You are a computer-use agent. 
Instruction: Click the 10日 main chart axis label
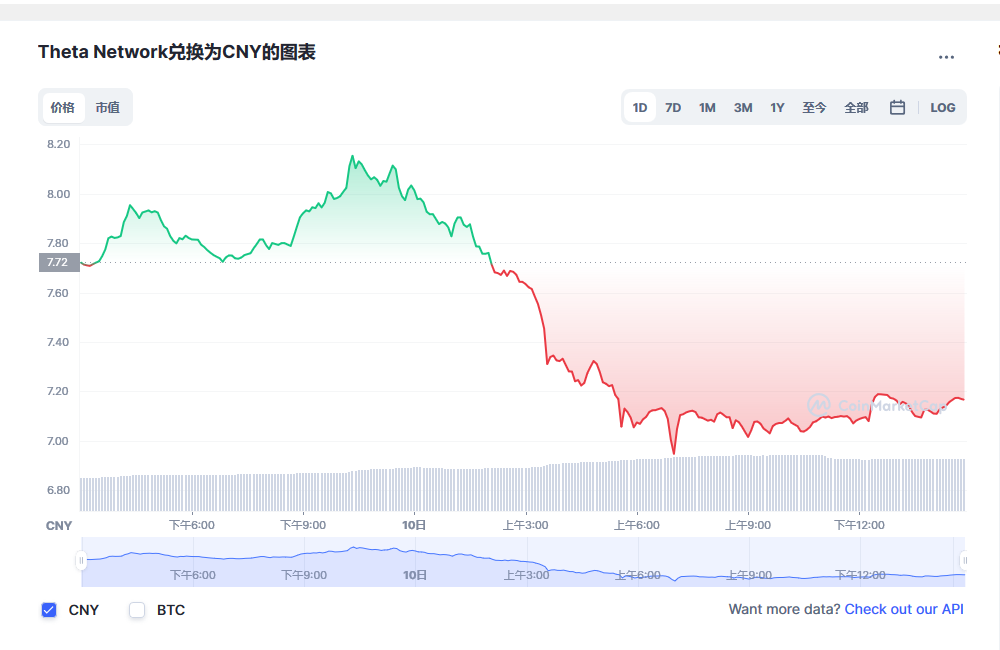click(414, 525)
